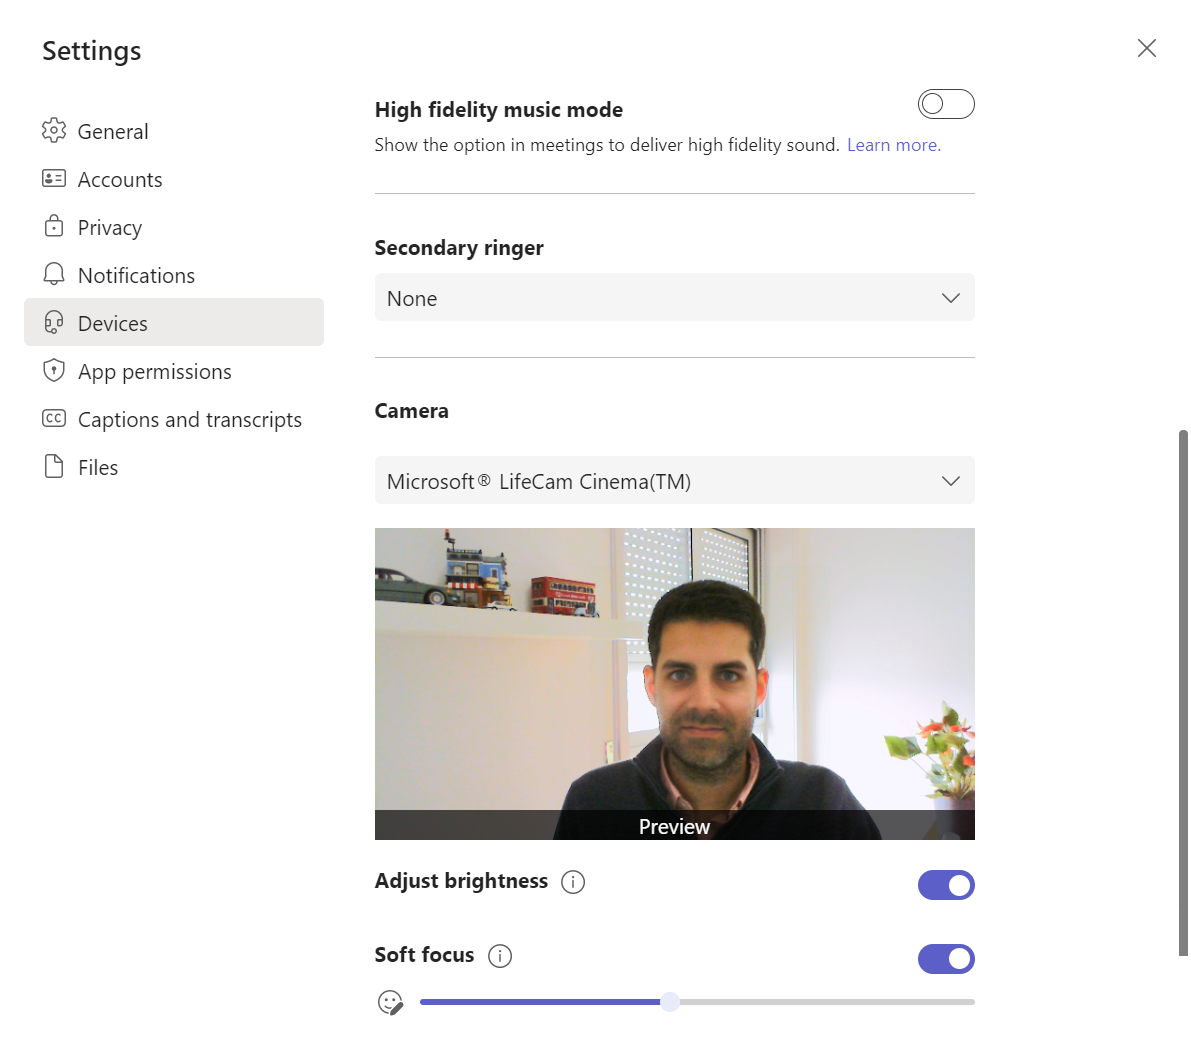Enable High fidelity music mode
Viewport: 1191px width, 1040px height.
click(x=946, y=104)
